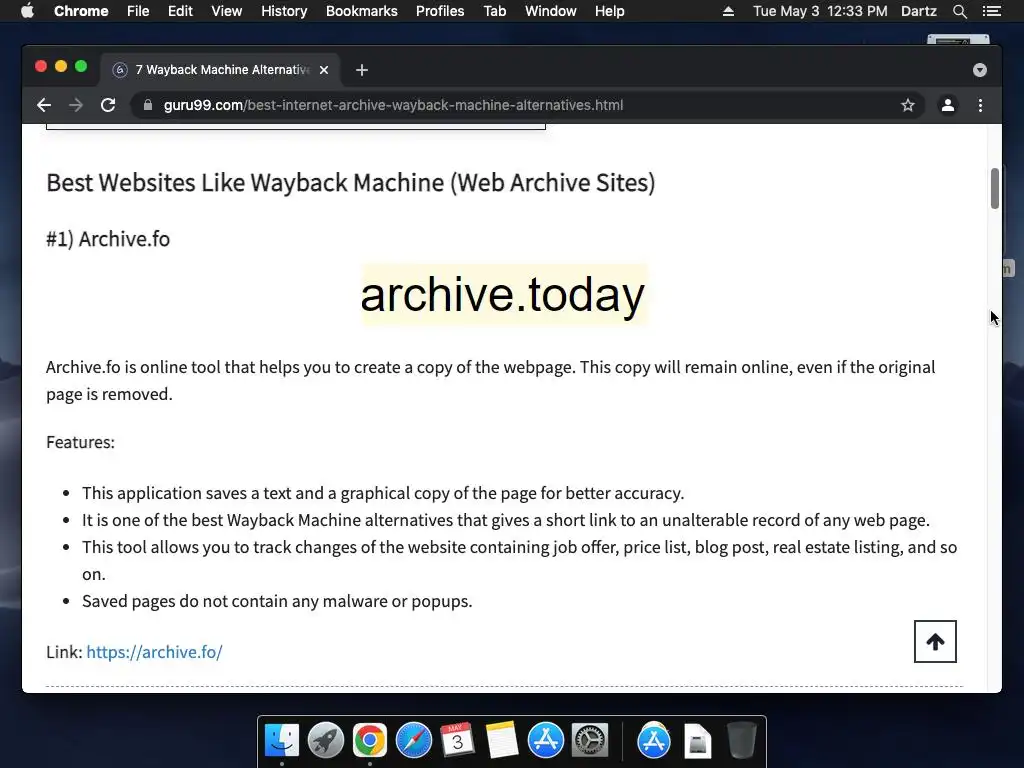Open the Chrome application menu
This screenshot has width=1024, height=768.
(81, 11)
